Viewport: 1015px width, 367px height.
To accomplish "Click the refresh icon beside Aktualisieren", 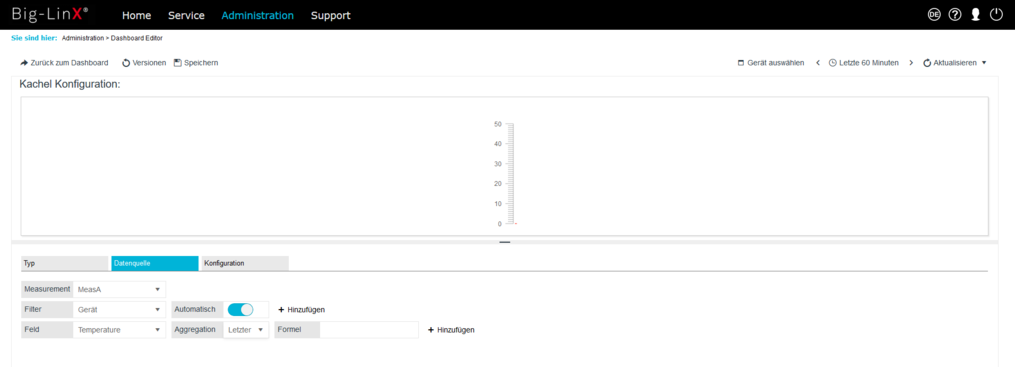I will pyautogui.click(x=927, y=63).
